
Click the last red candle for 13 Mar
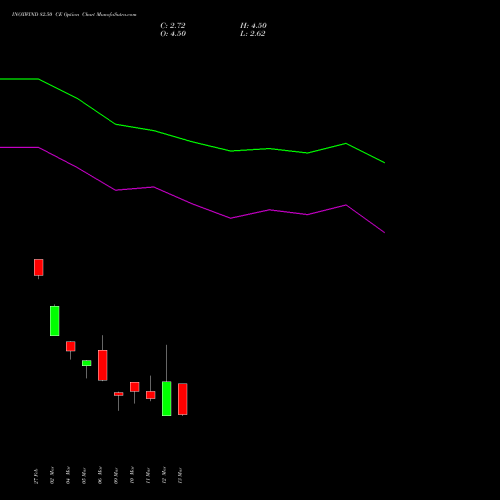(183, 399)
